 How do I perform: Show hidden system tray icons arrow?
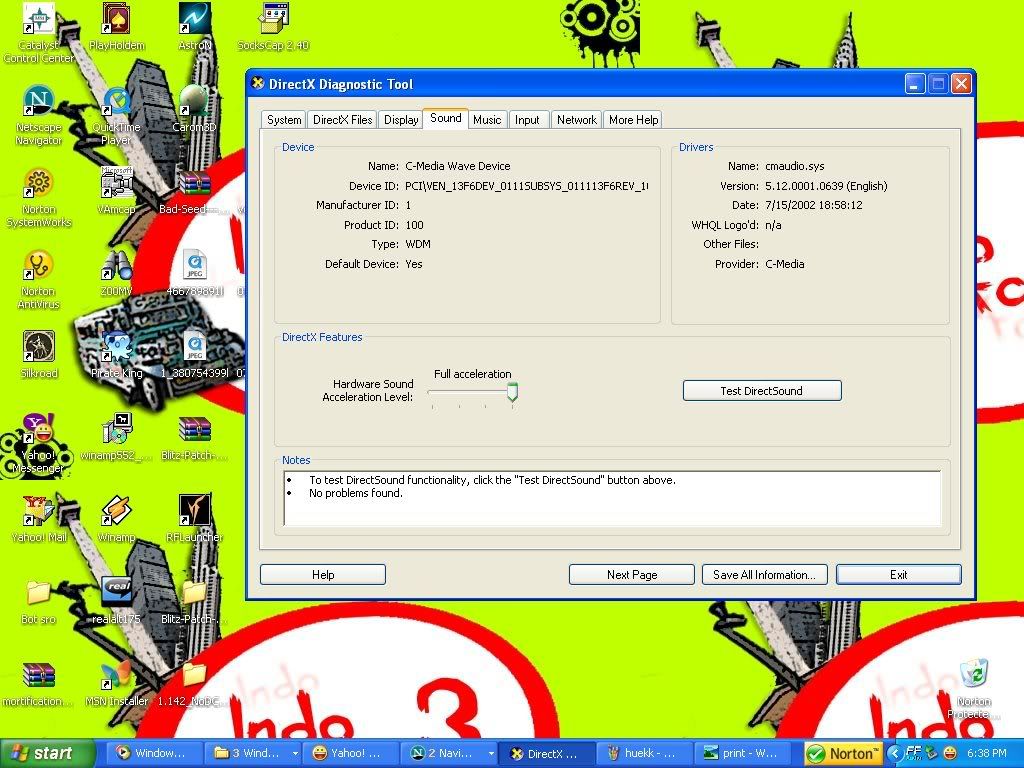click(x=893, y=754)
